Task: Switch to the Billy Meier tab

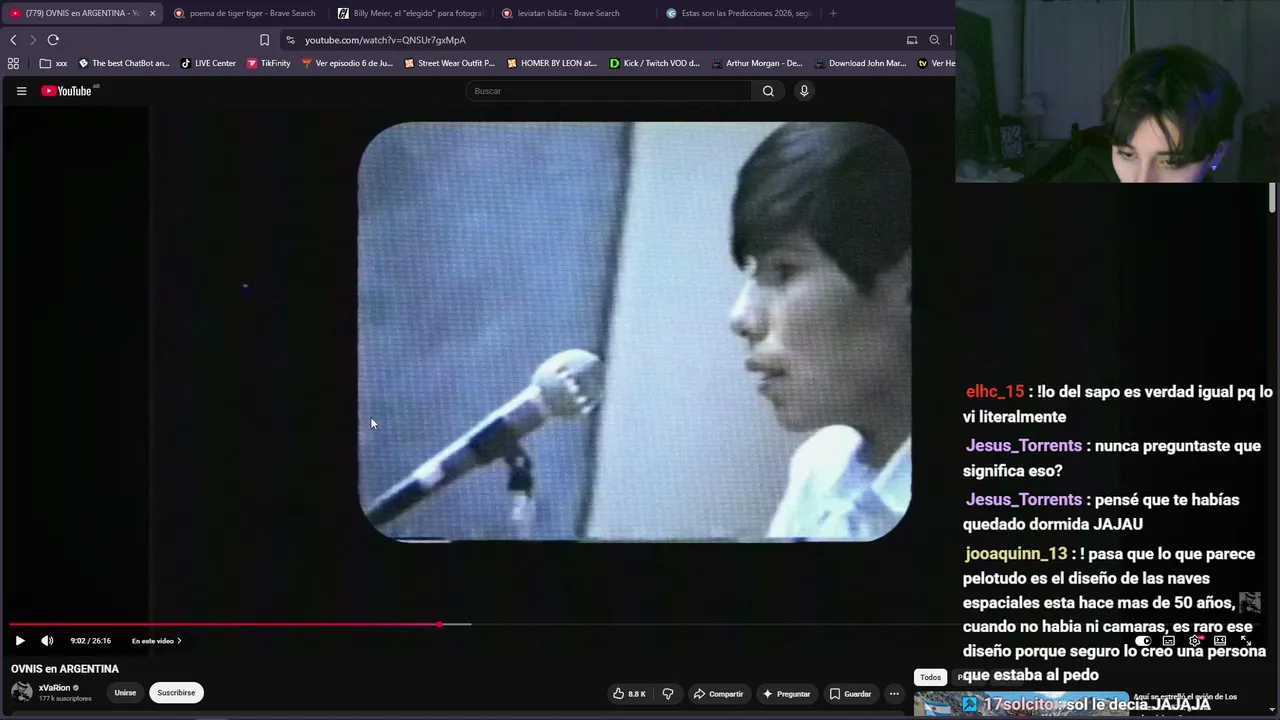Action: (x=410, y=13)
